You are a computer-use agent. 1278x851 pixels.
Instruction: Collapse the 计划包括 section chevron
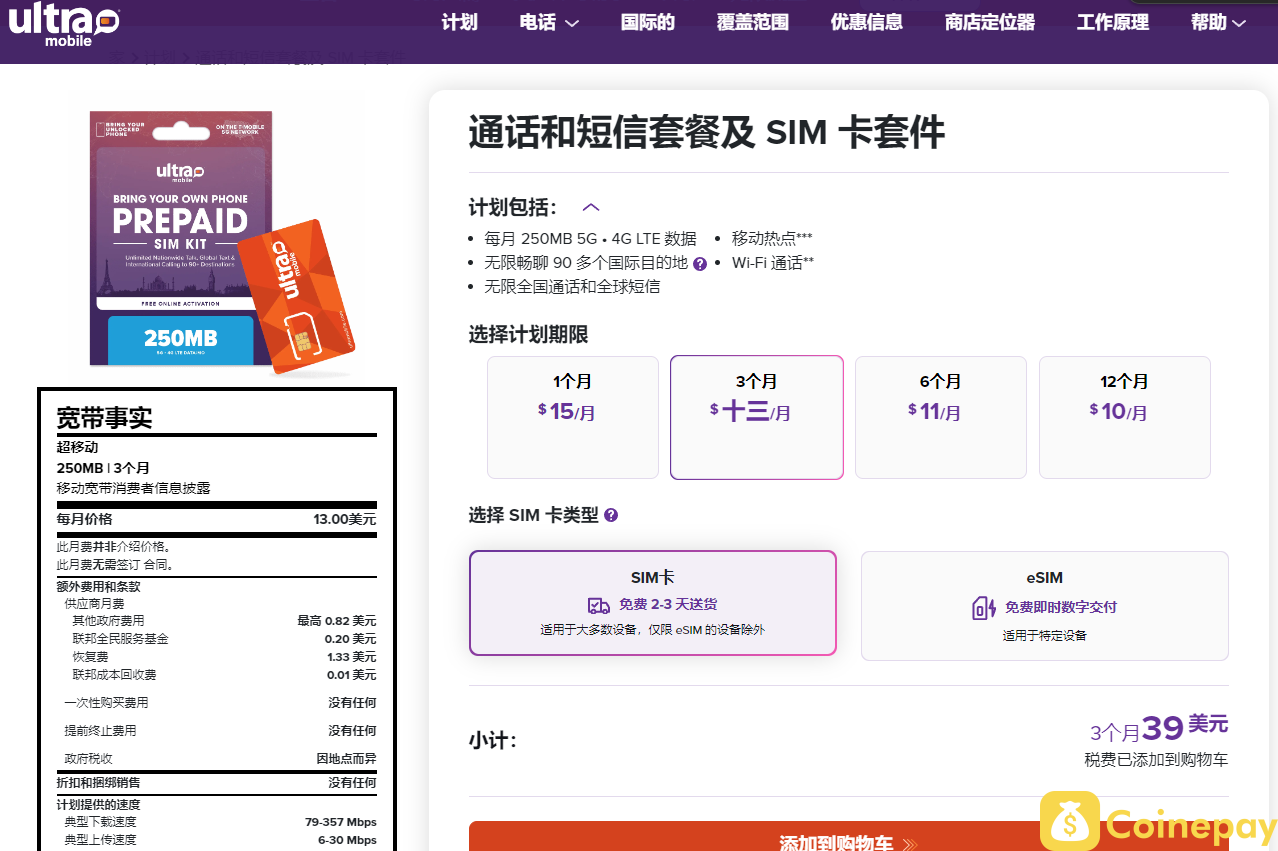(x=591, y=208)
